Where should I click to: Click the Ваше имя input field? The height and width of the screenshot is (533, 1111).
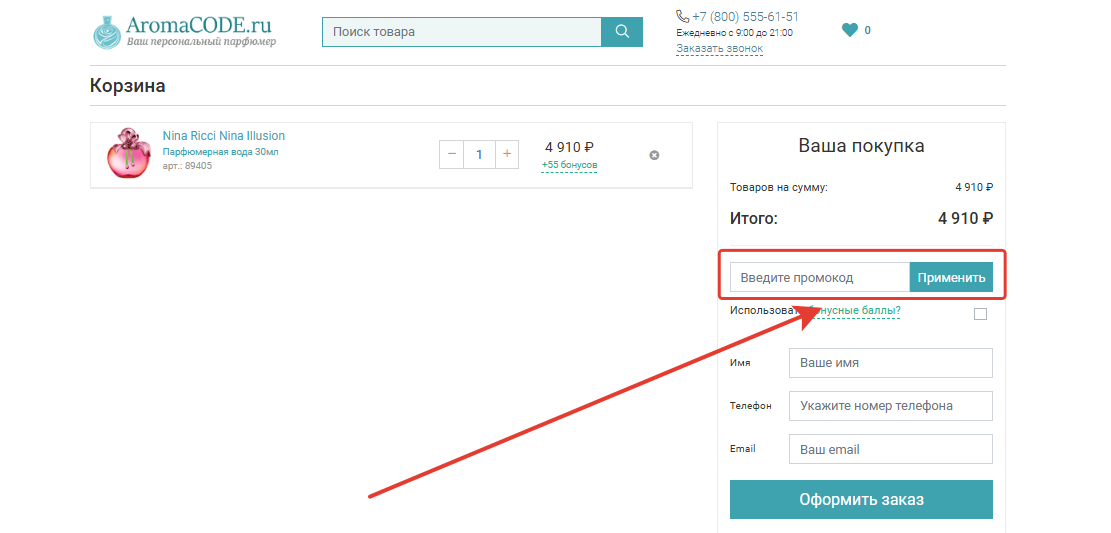[891, 363]
